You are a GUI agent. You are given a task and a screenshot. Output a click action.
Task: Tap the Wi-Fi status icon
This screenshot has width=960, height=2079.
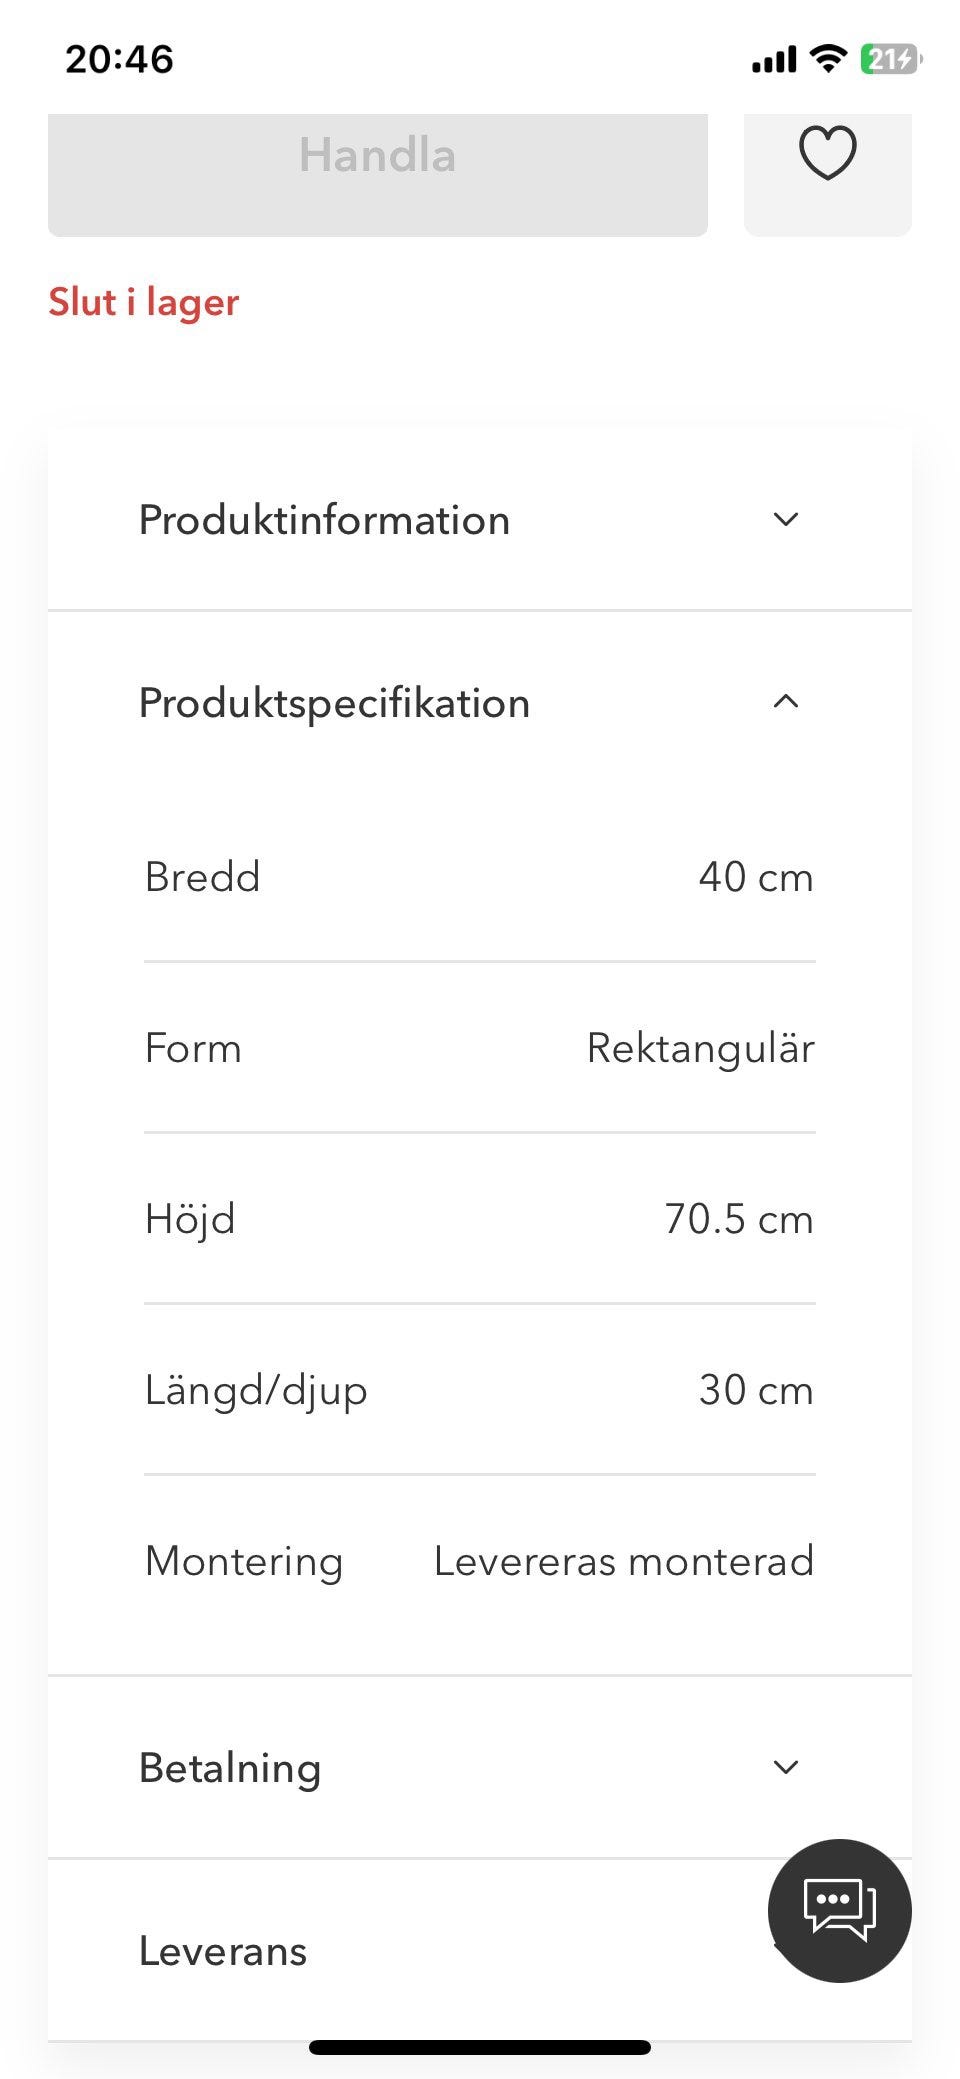pyautogui.click(x=828, y=59)
